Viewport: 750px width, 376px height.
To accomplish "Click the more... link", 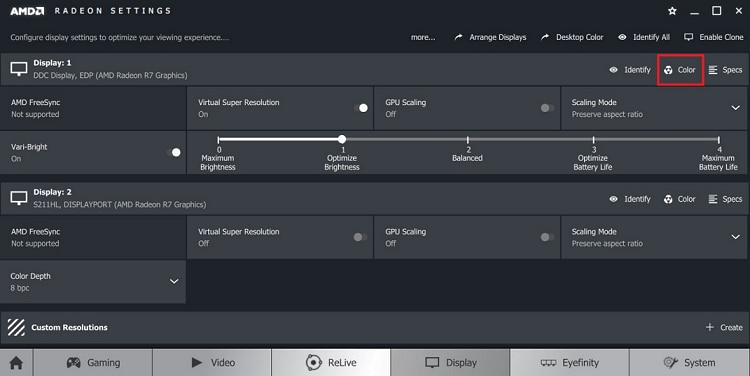I will click(423, 37).
